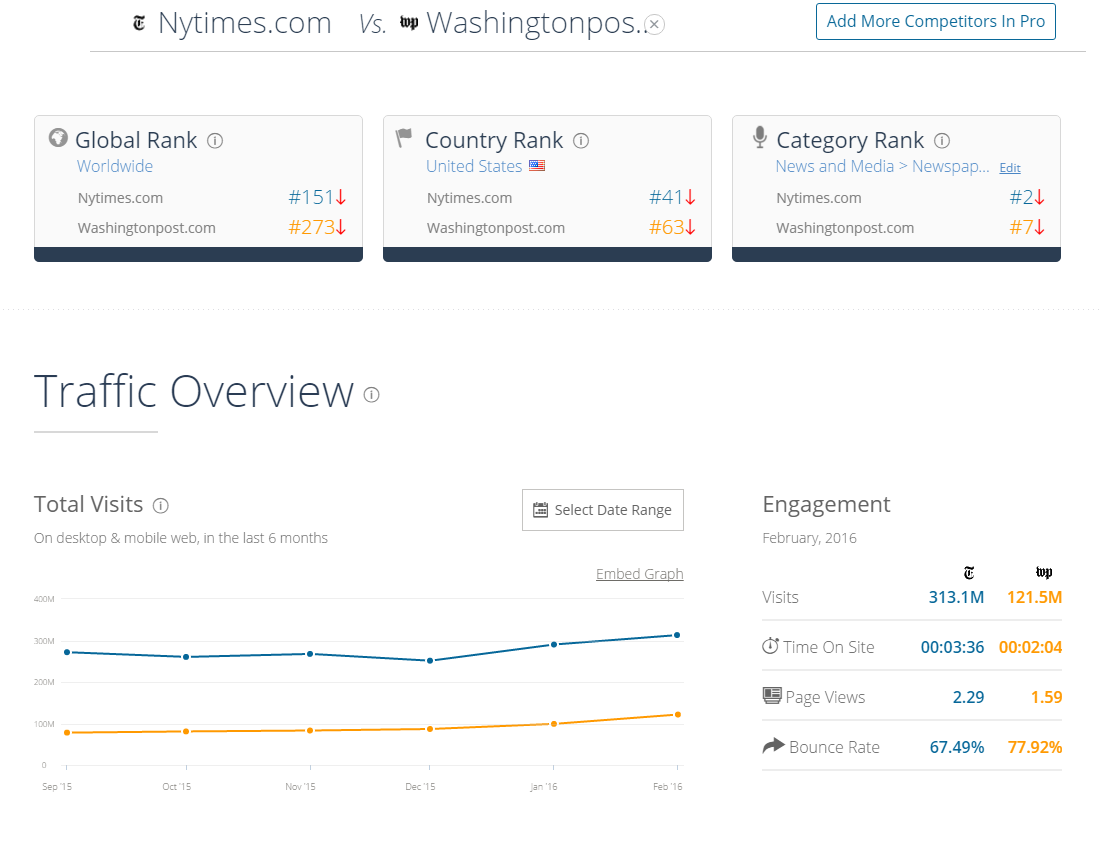This screenshot has width=1099, height=844.
Task: Click the Page Views newspaper icon
Action: 772,695
